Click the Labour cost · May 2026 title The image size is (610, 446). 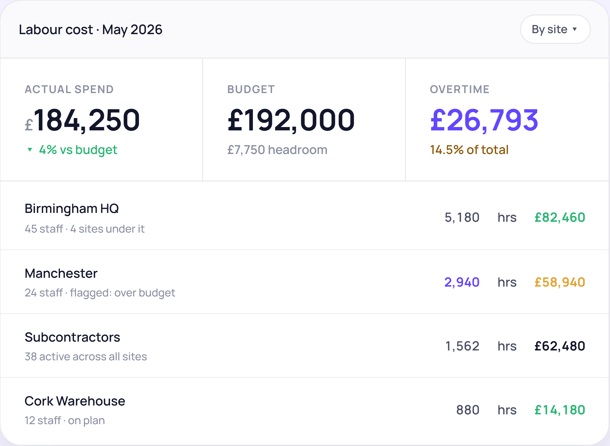click(91, 30)
